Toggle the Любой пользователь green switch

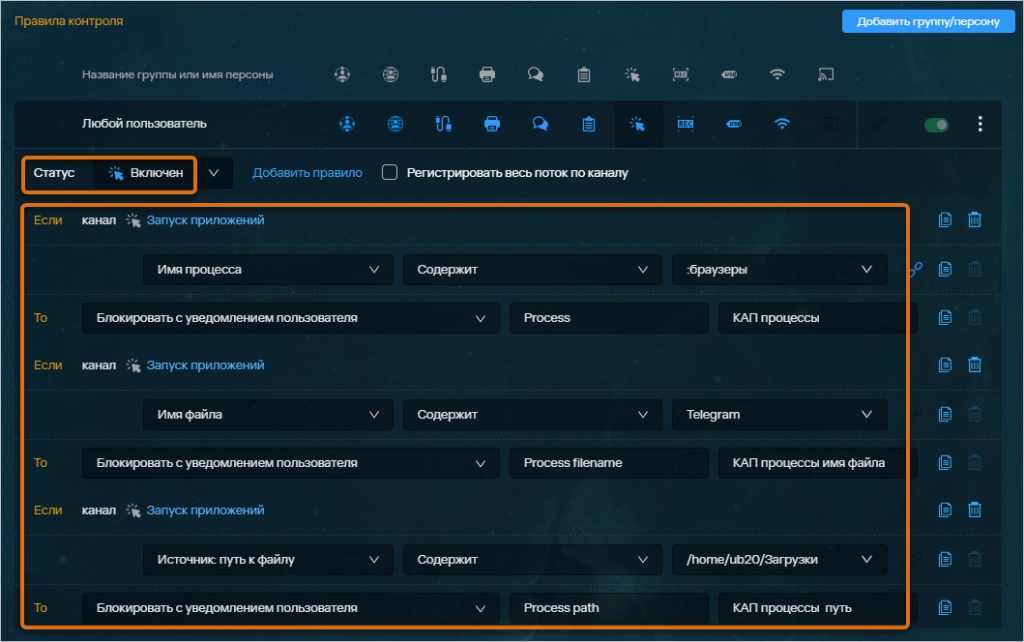click(x=937, y=125)
